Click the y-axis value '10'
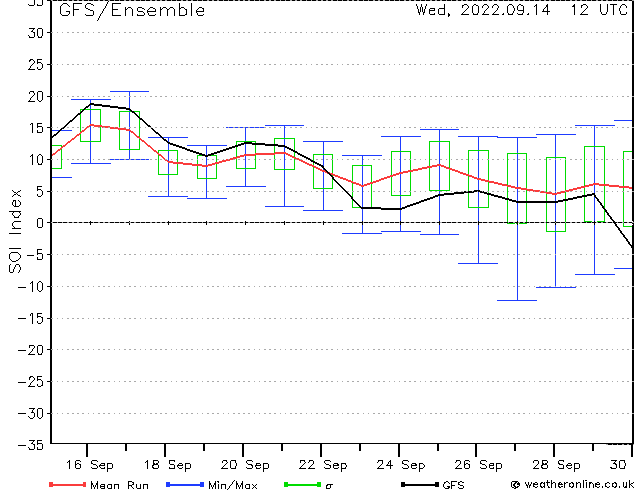The width and height of the screenshot is (634, 490). pos(36,160)
